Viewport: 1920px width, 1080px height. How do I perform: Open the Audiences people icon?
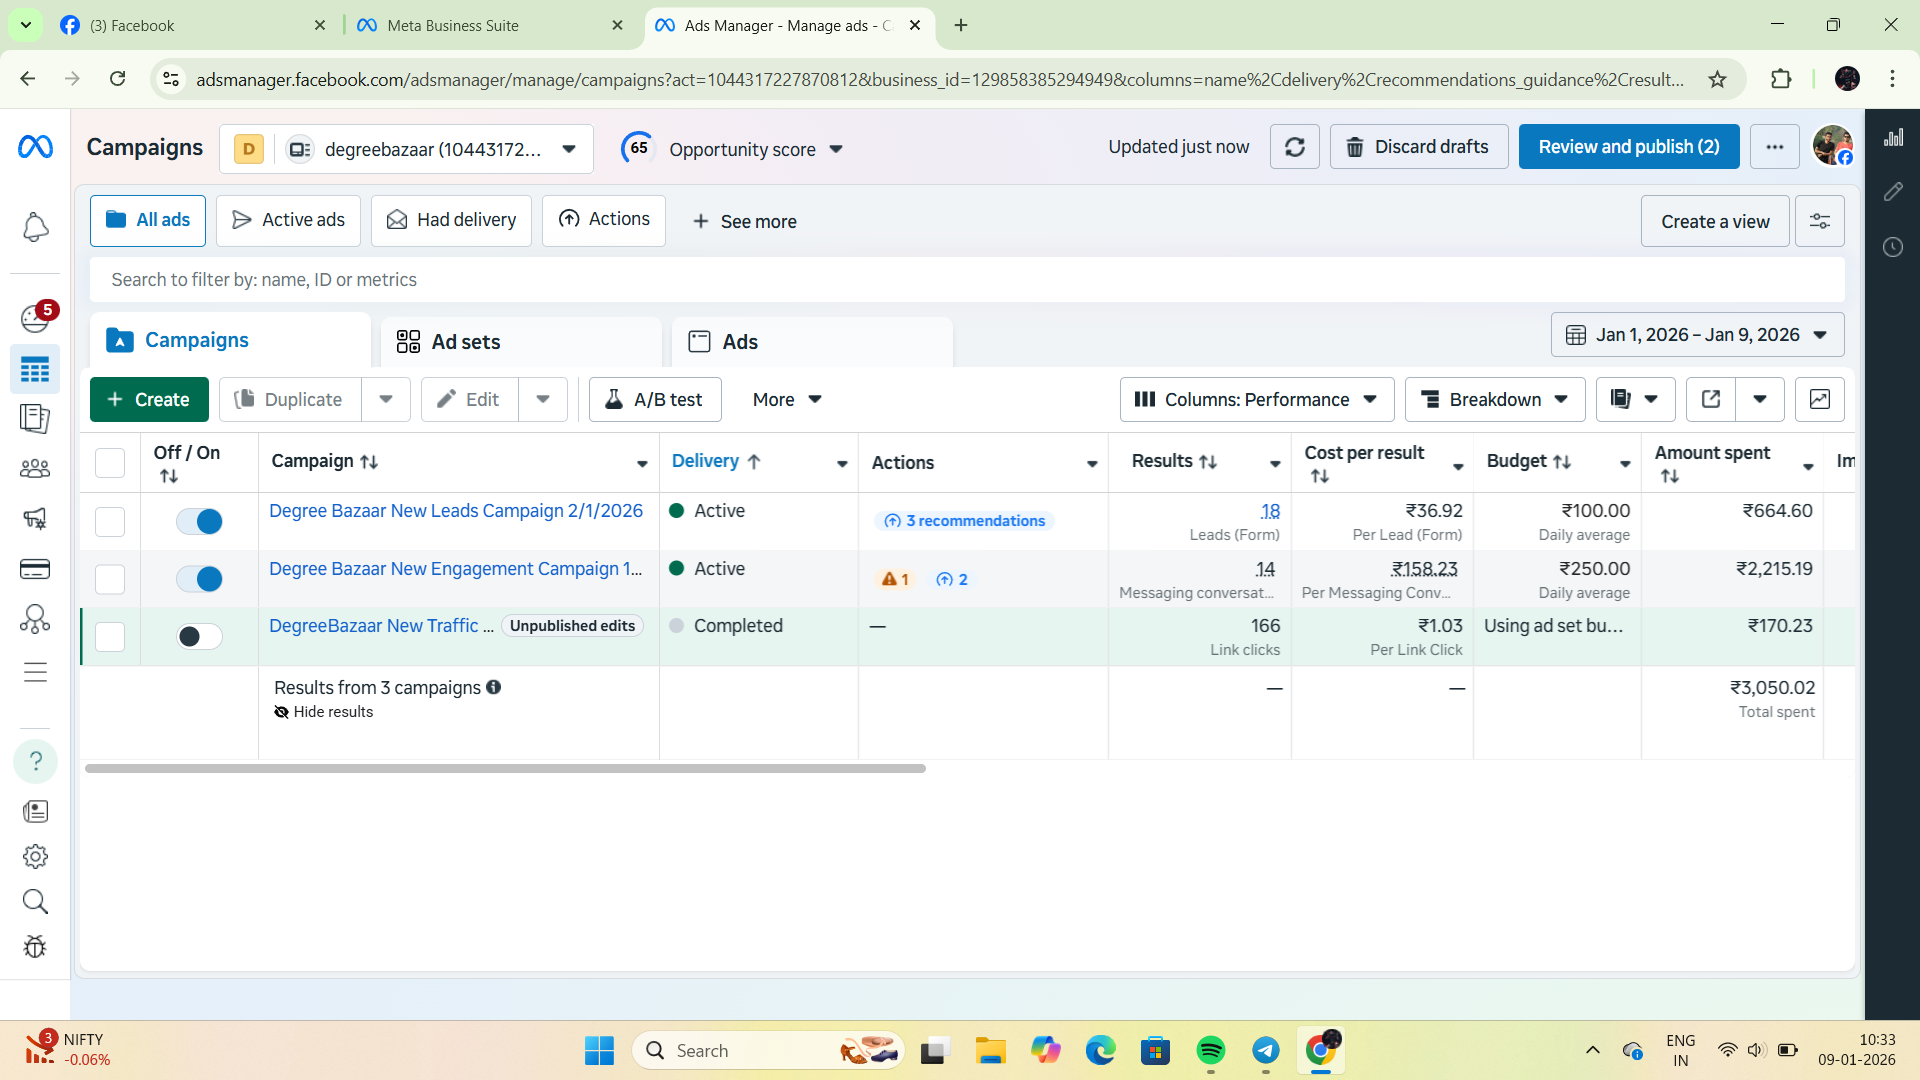[x=35, y=468]
